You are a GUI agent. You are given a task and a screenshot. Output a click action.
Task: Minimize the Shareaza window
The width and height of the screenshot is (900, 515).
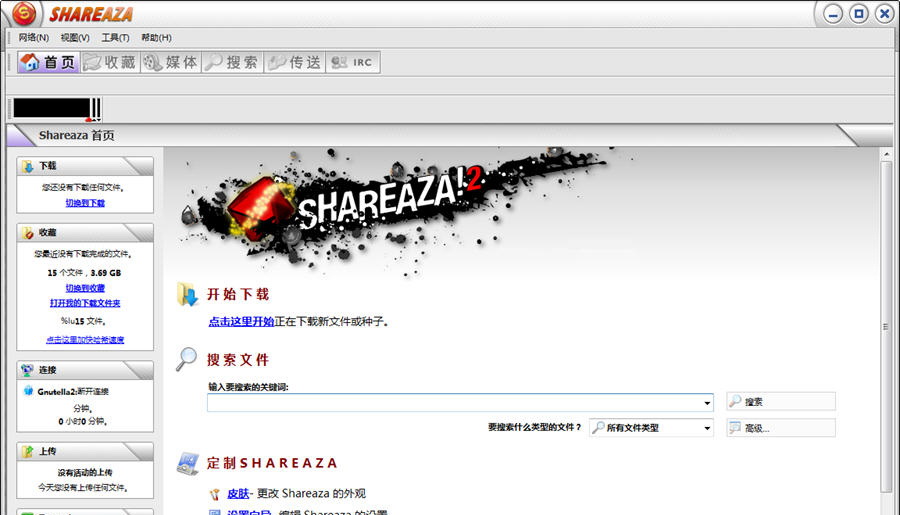point(833,14)
